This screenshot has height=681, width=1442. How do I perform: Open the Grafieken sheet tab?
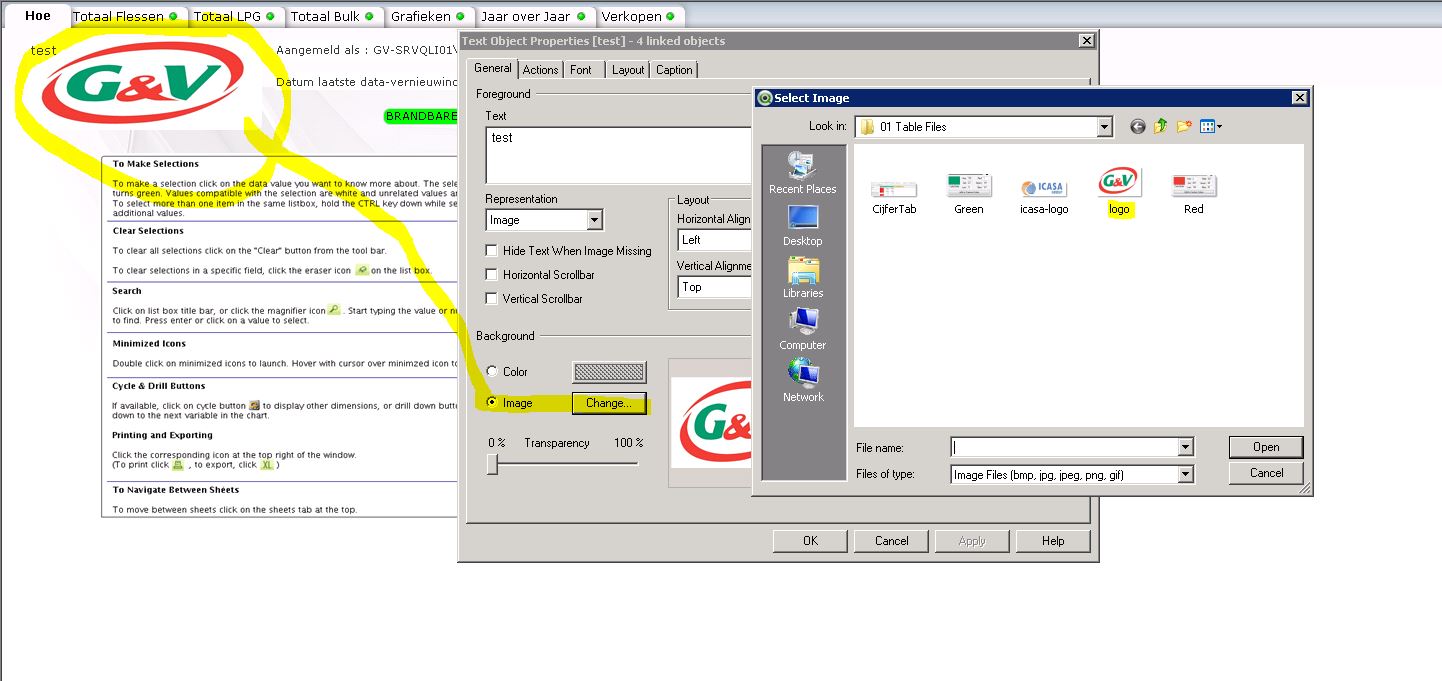pos(428,17)
